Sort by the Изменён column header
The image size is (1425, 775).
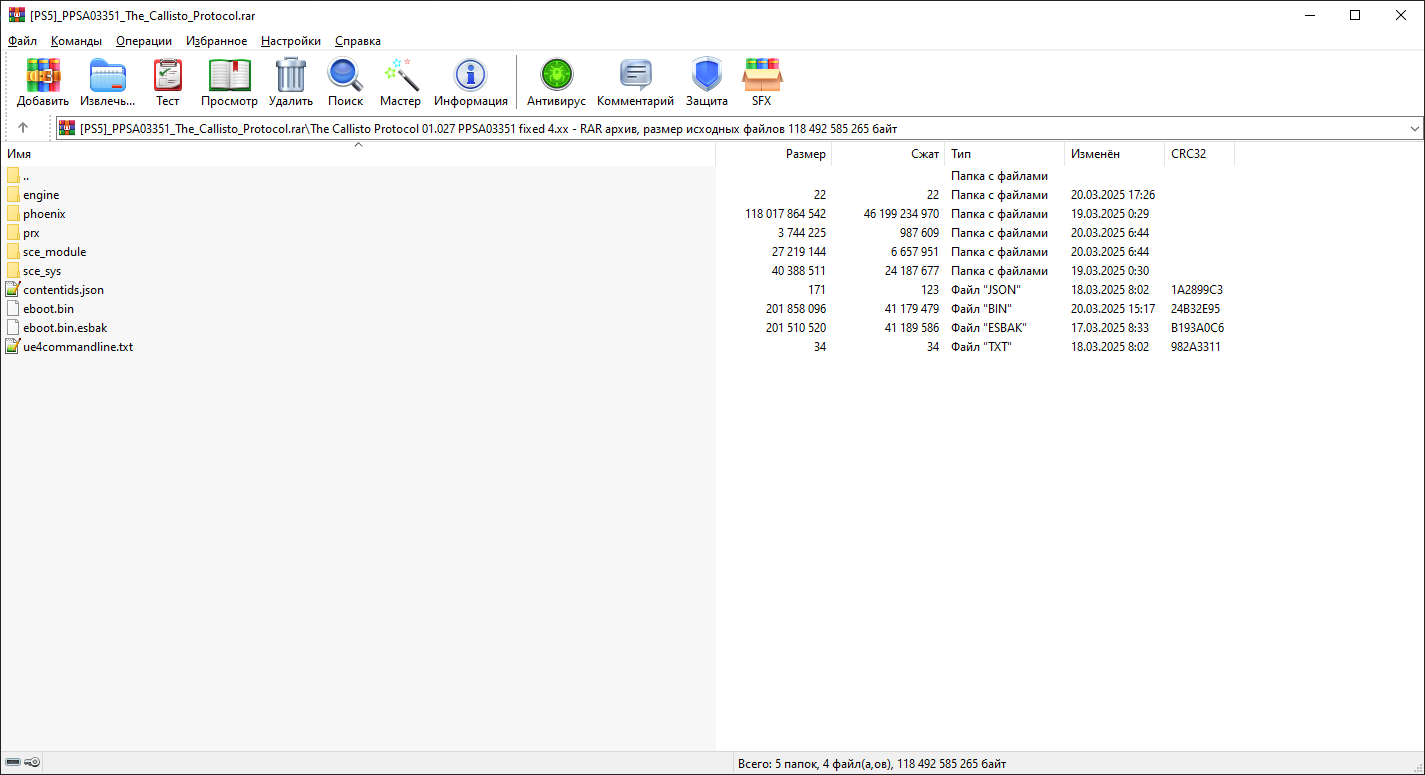1114,154
